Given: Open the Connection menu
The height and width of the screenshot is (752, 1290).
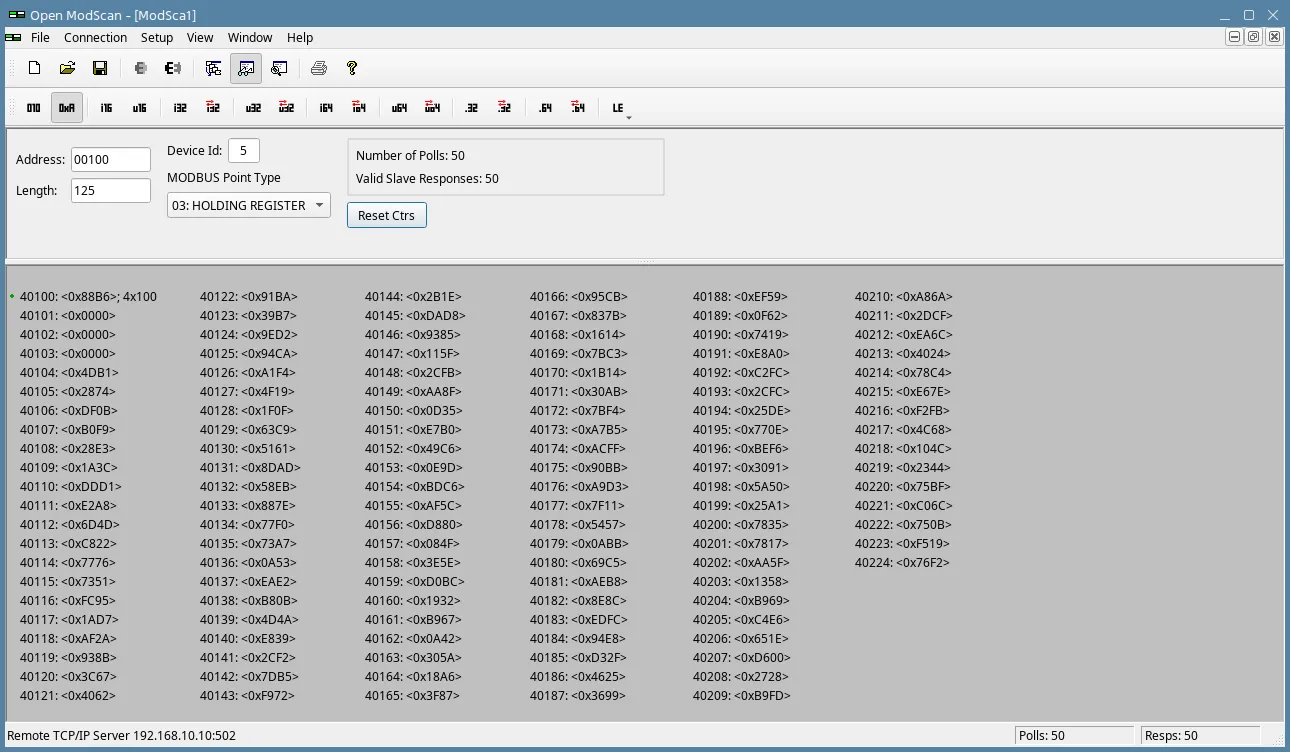Looking at the screenshot, I should [95, 37].
